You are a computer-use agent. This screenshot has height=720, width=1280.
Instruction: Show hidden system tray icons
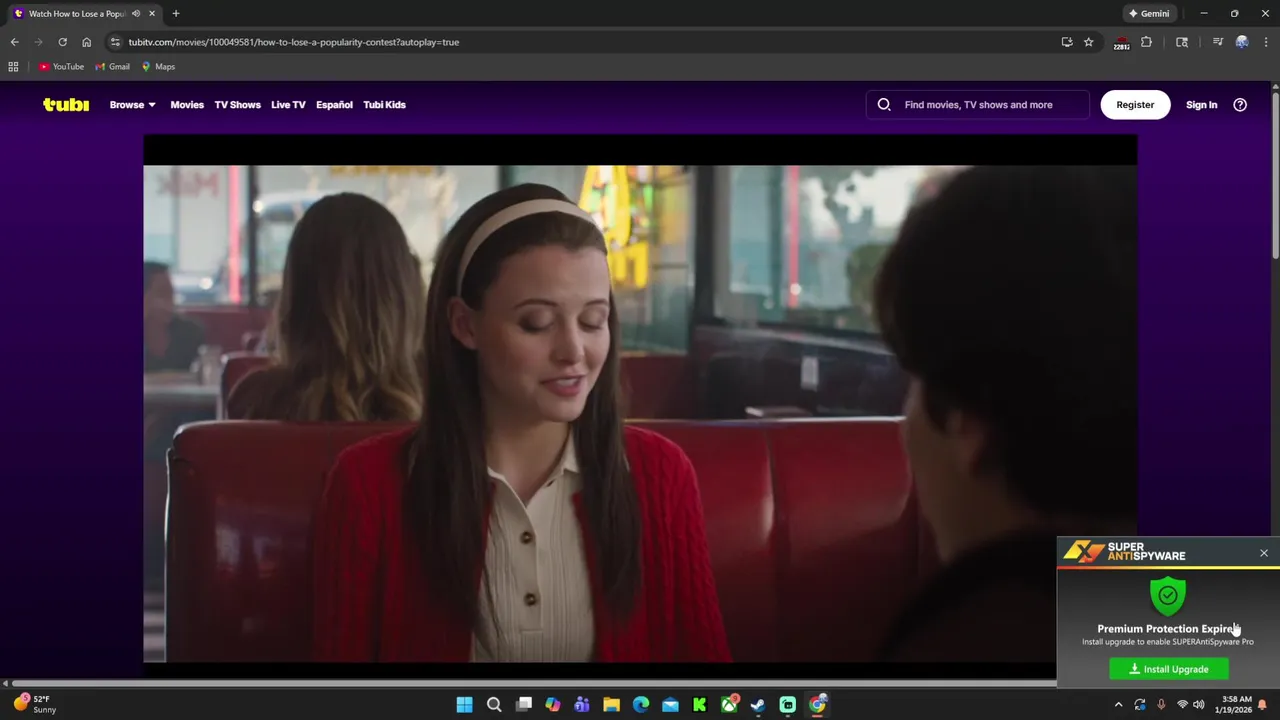click(1118, 705)
